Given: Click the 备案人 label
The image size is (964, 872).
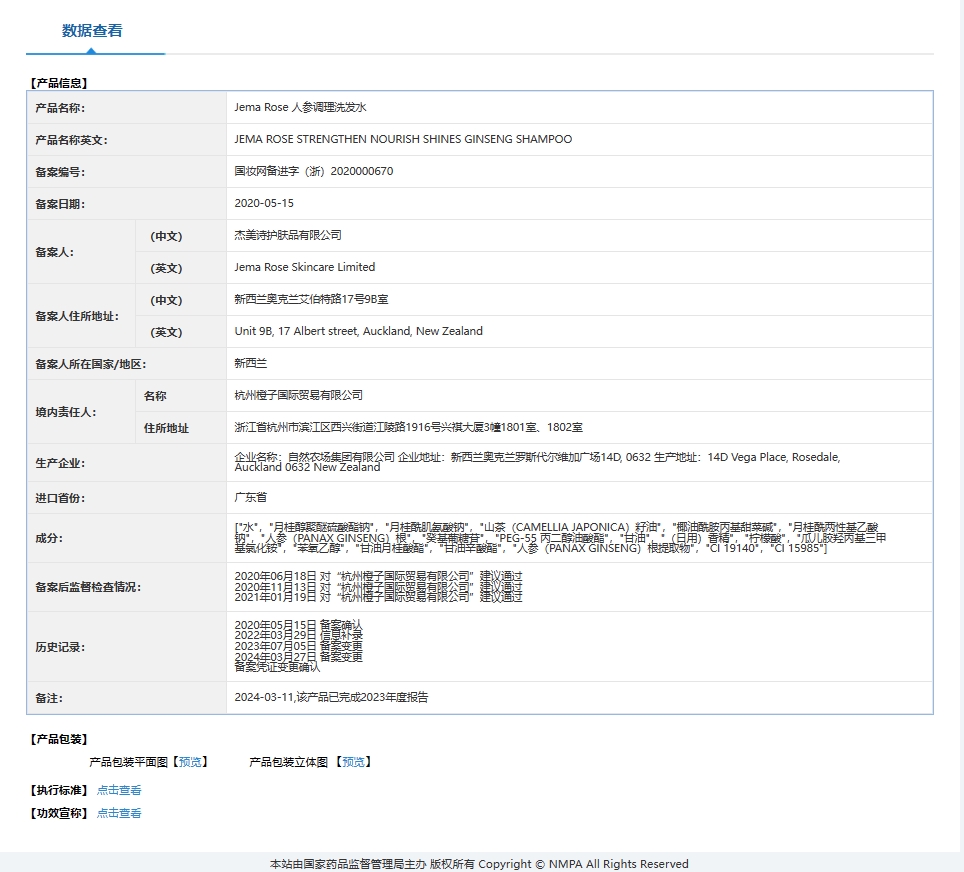Looking at the screenshot, I should [x=55, y=252].
